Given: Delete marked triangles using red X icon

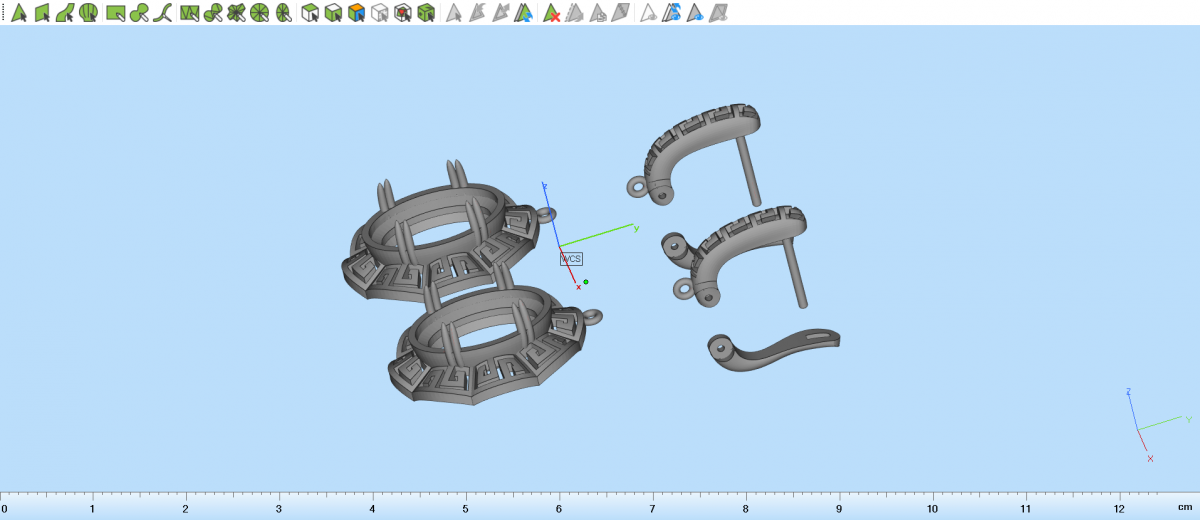Looking at the screenshot, I should (551, 13).
